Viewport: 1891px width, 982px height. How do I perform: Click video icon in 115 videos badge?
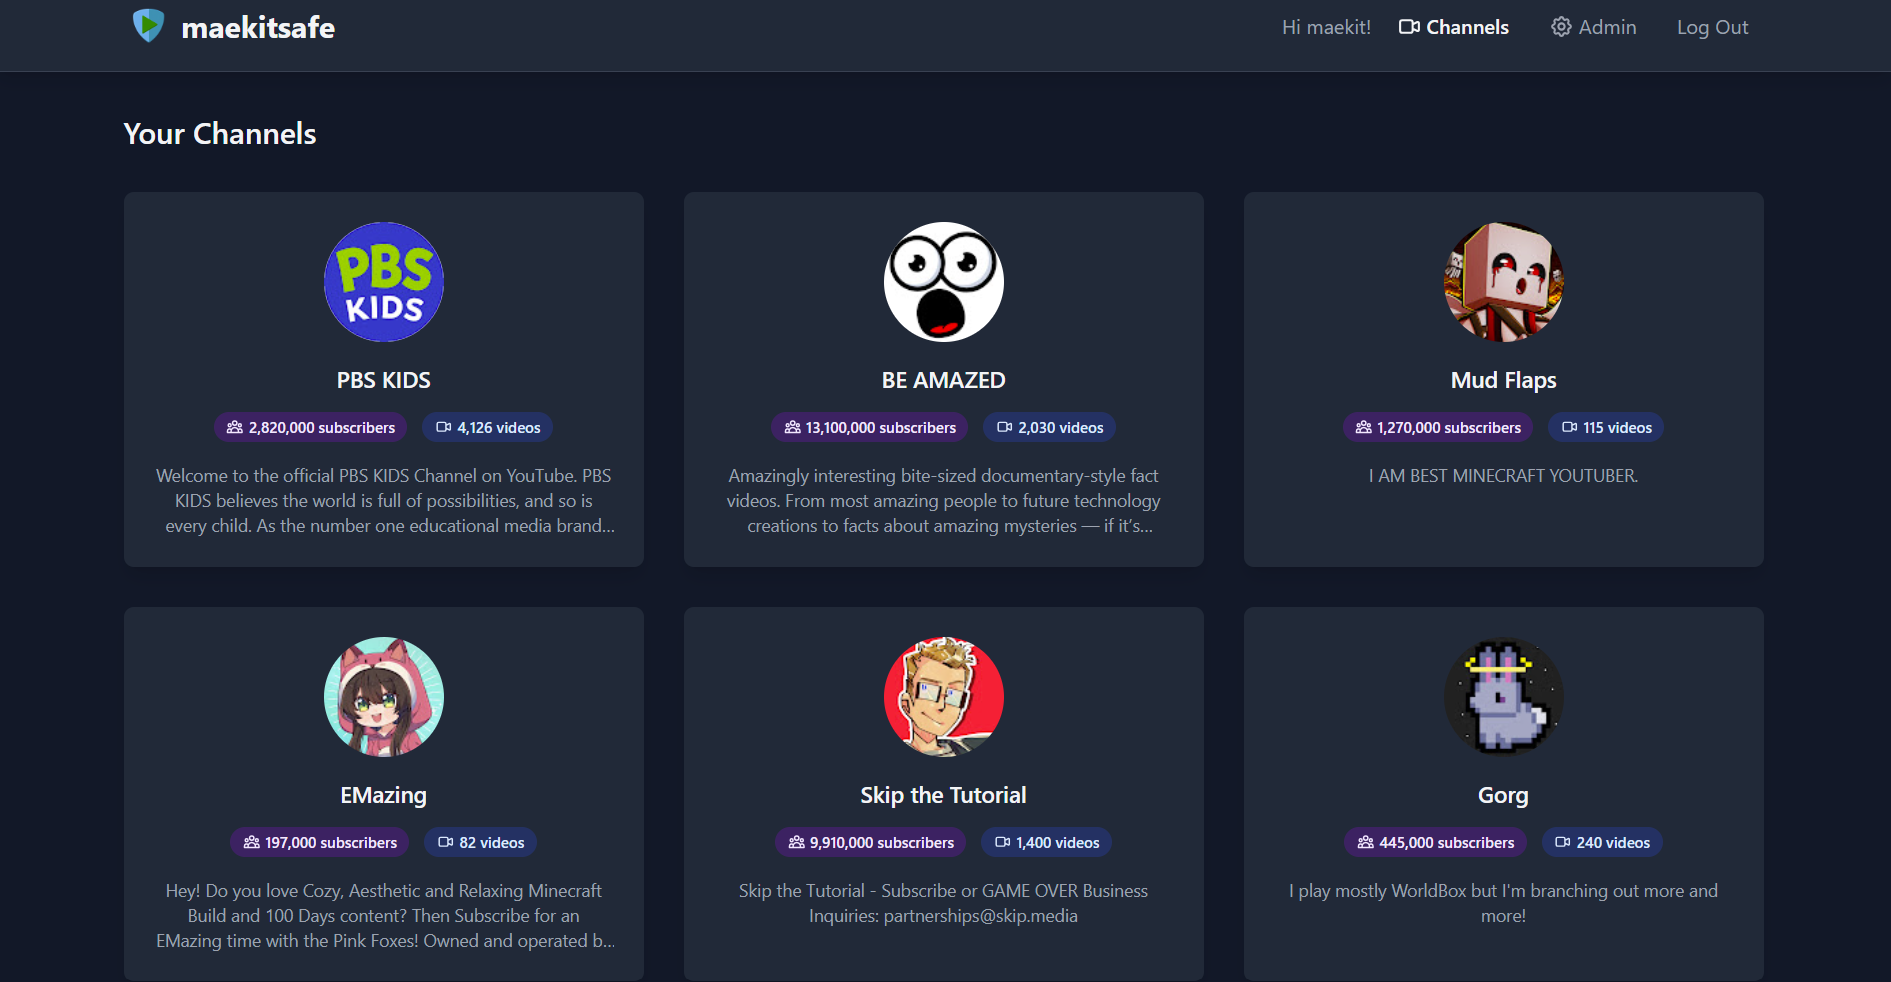click(x=1570, y=427)
